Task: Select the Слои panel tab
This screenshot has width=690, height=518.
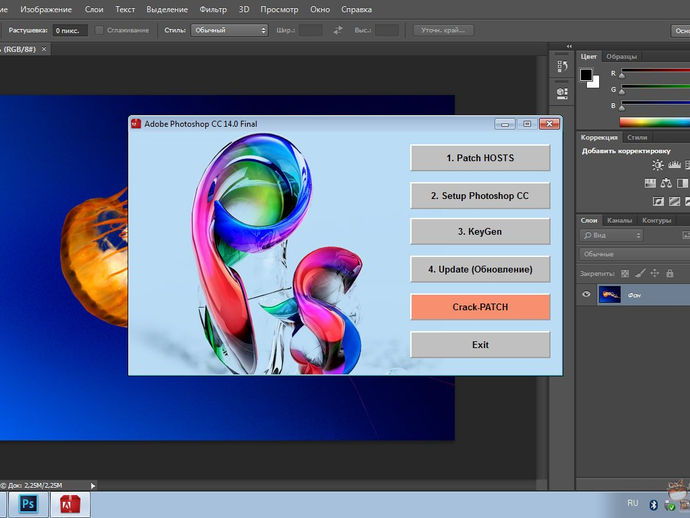Action: (589, 220)
